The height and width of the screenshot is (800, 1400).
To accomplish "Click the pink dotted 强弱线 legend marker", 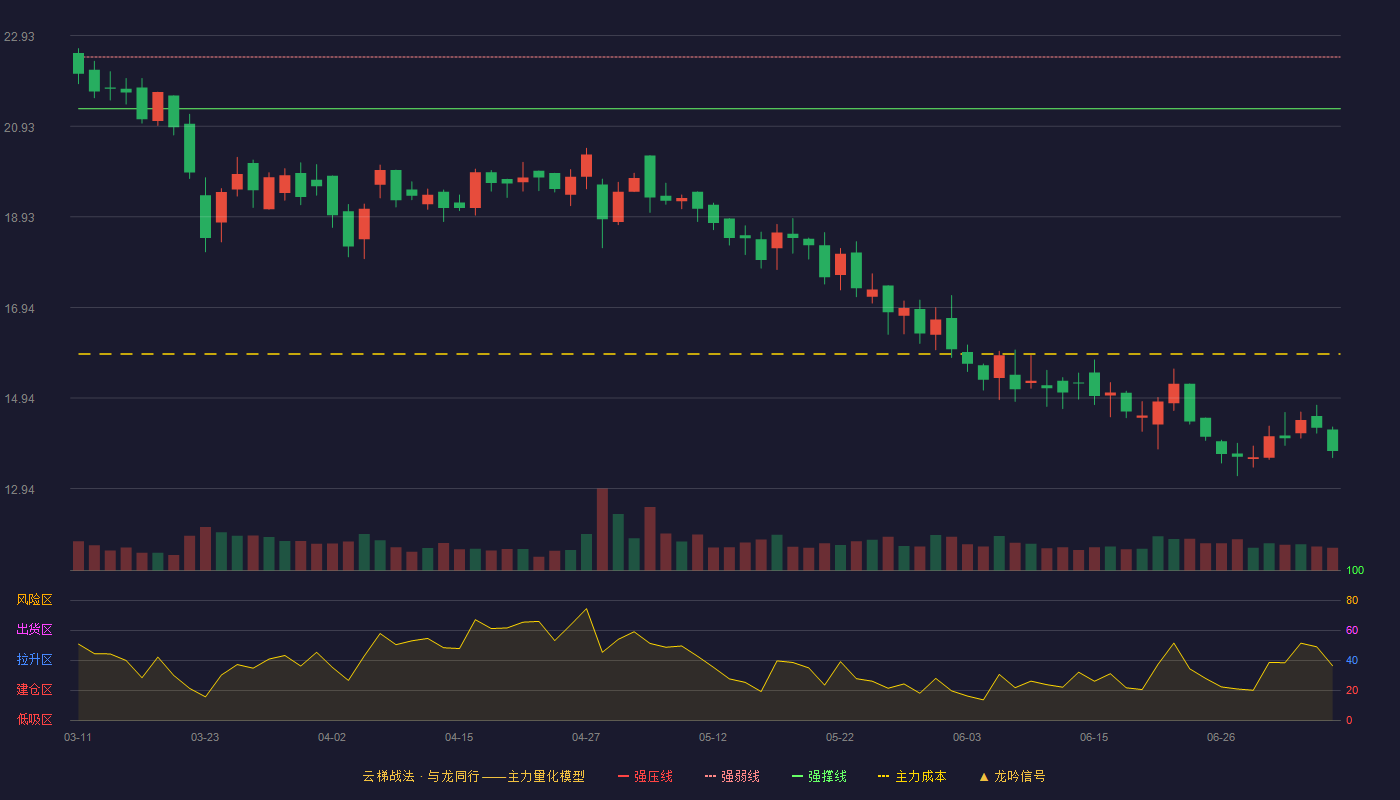I will (x=711, y=776).
